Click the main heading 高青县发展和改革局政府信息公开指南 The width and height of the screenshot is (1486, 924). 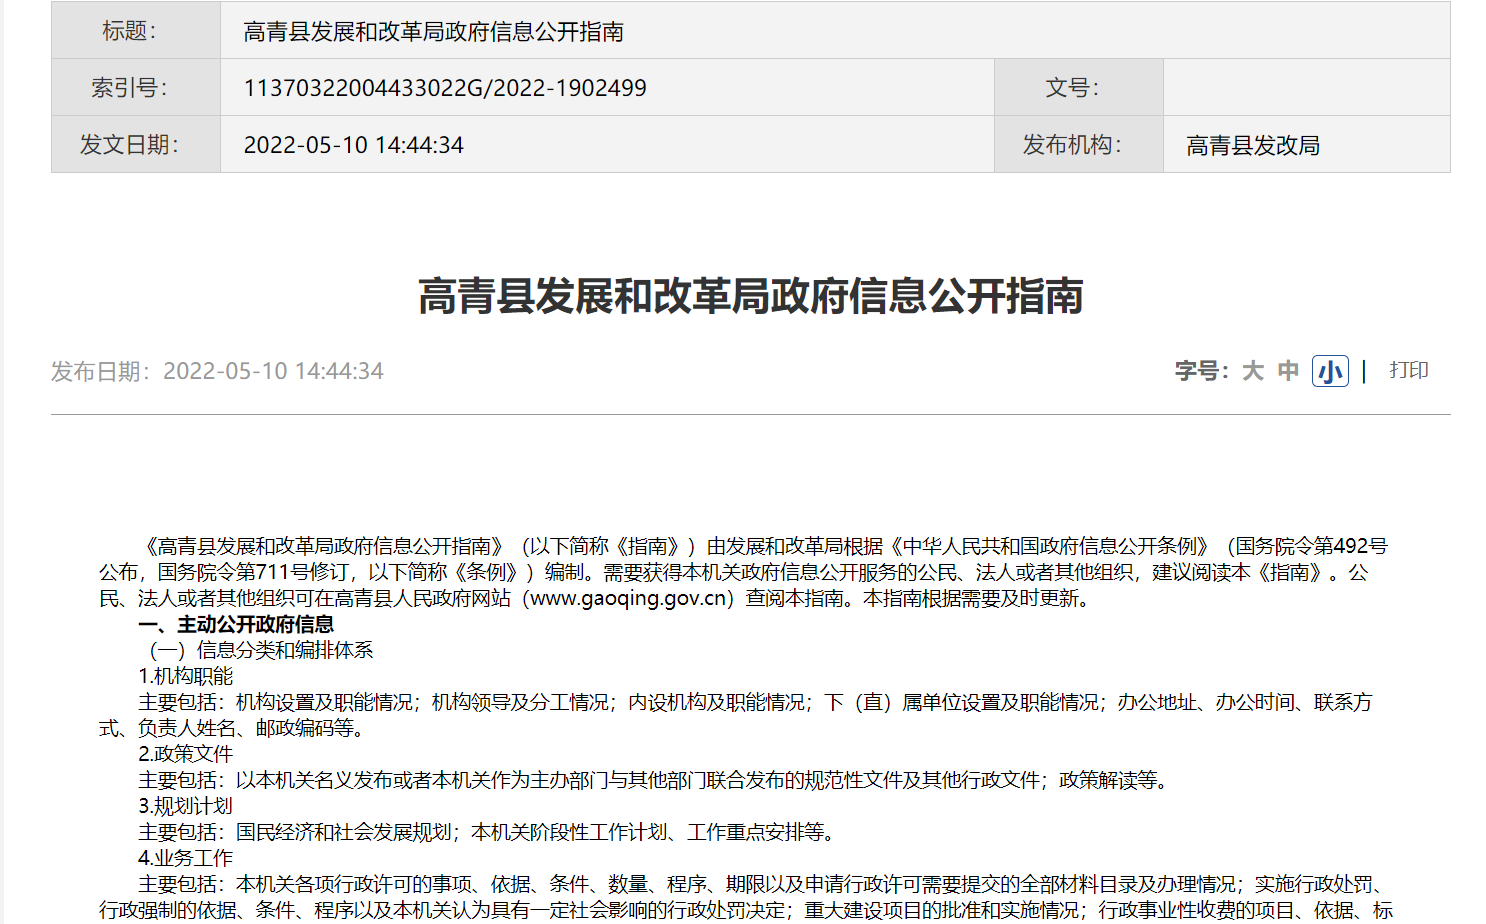click(750, 297)
